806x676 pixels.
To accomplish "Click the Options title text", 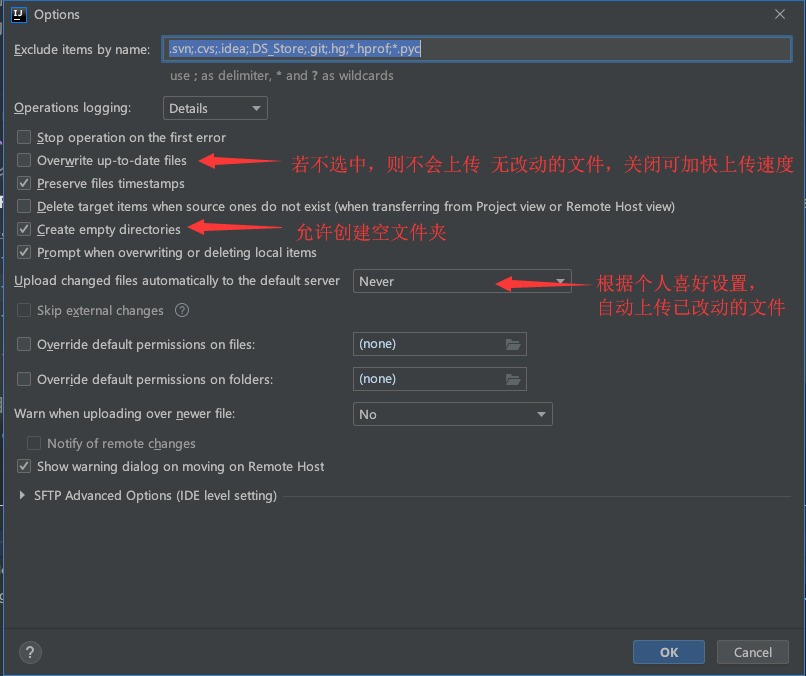I will 57,14.
